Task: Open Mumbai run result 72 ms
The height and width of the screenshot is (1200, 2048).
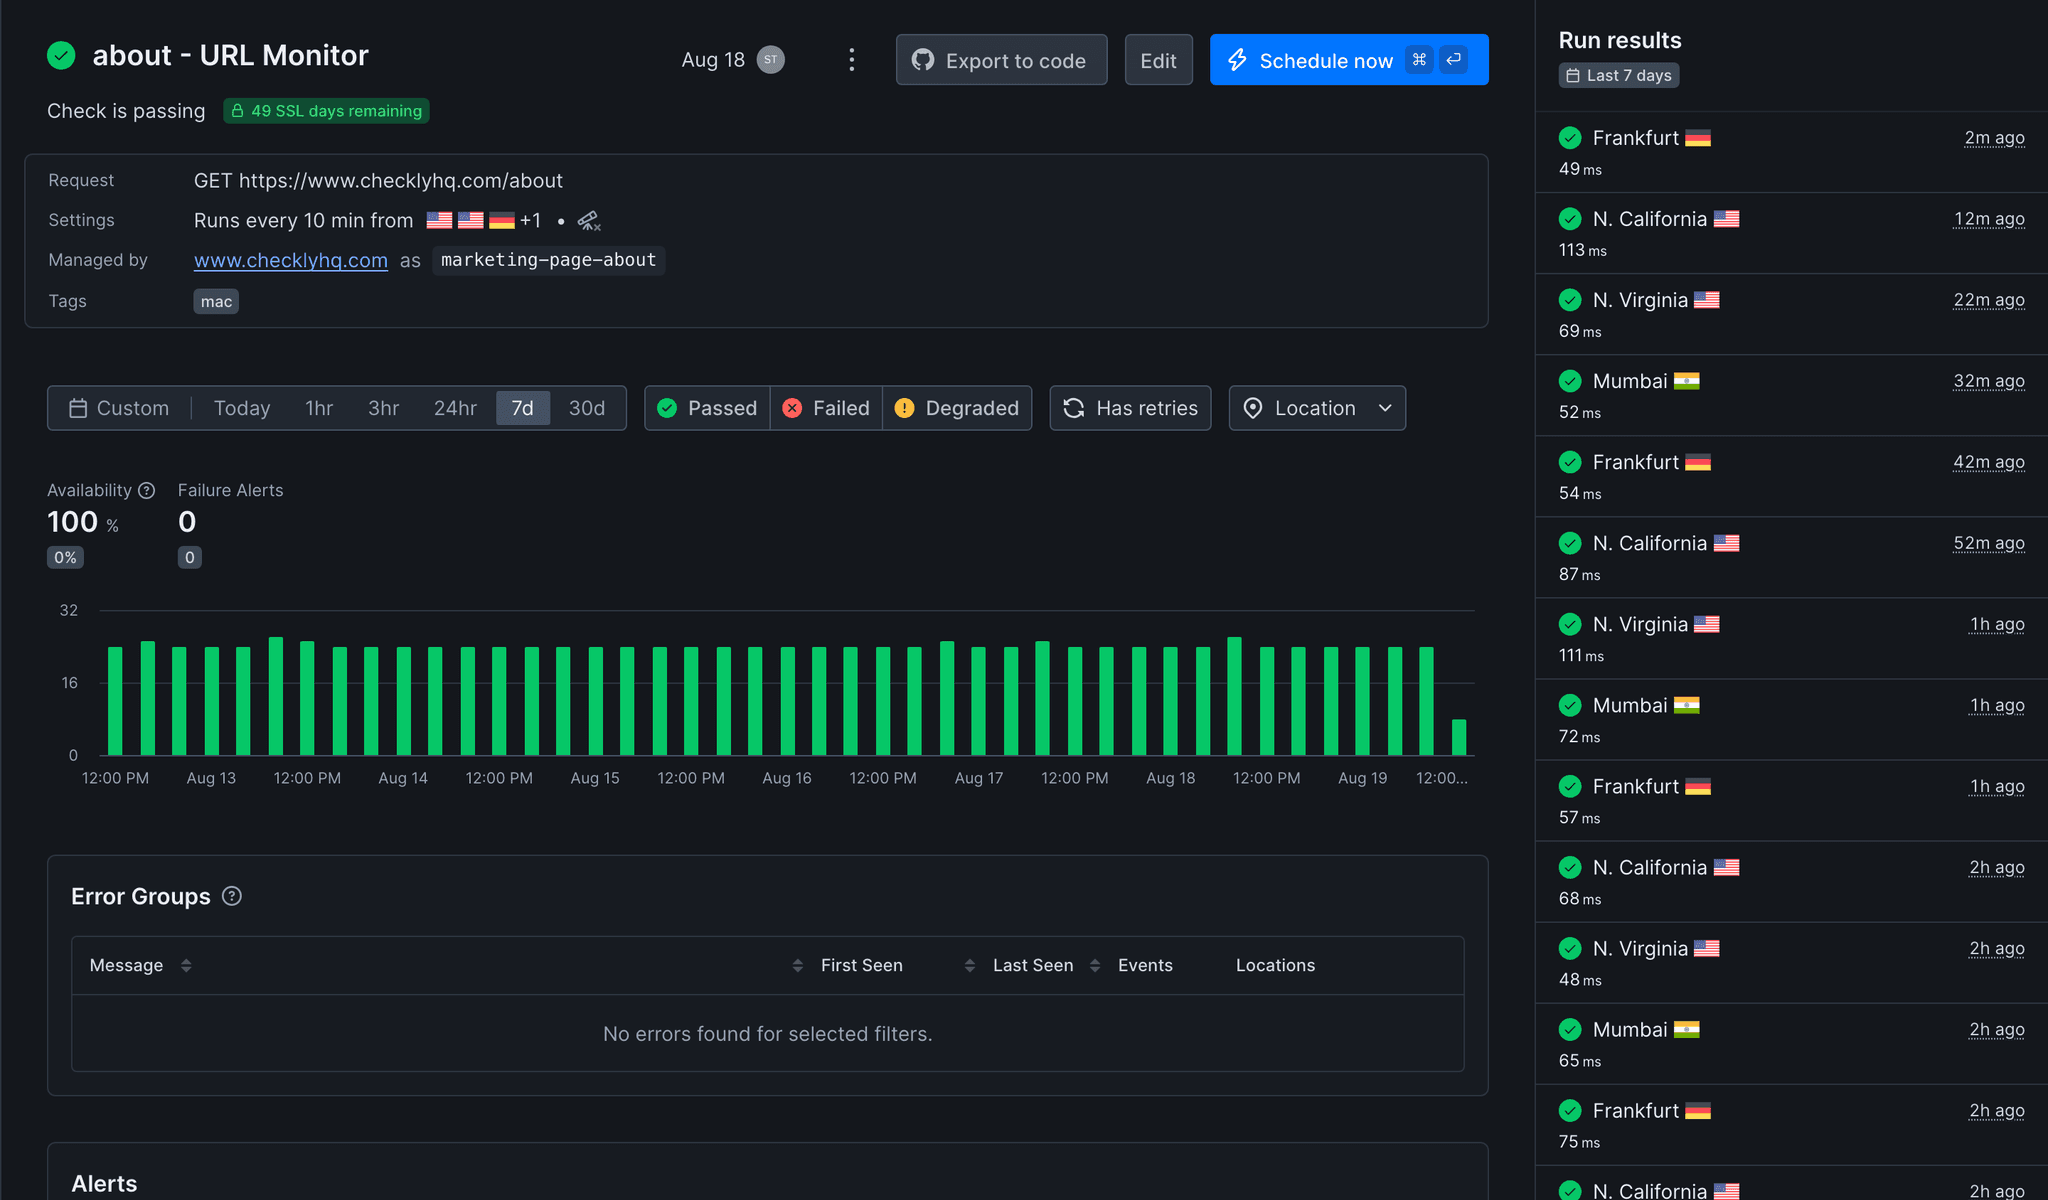Action: (x=1791, y=719)
